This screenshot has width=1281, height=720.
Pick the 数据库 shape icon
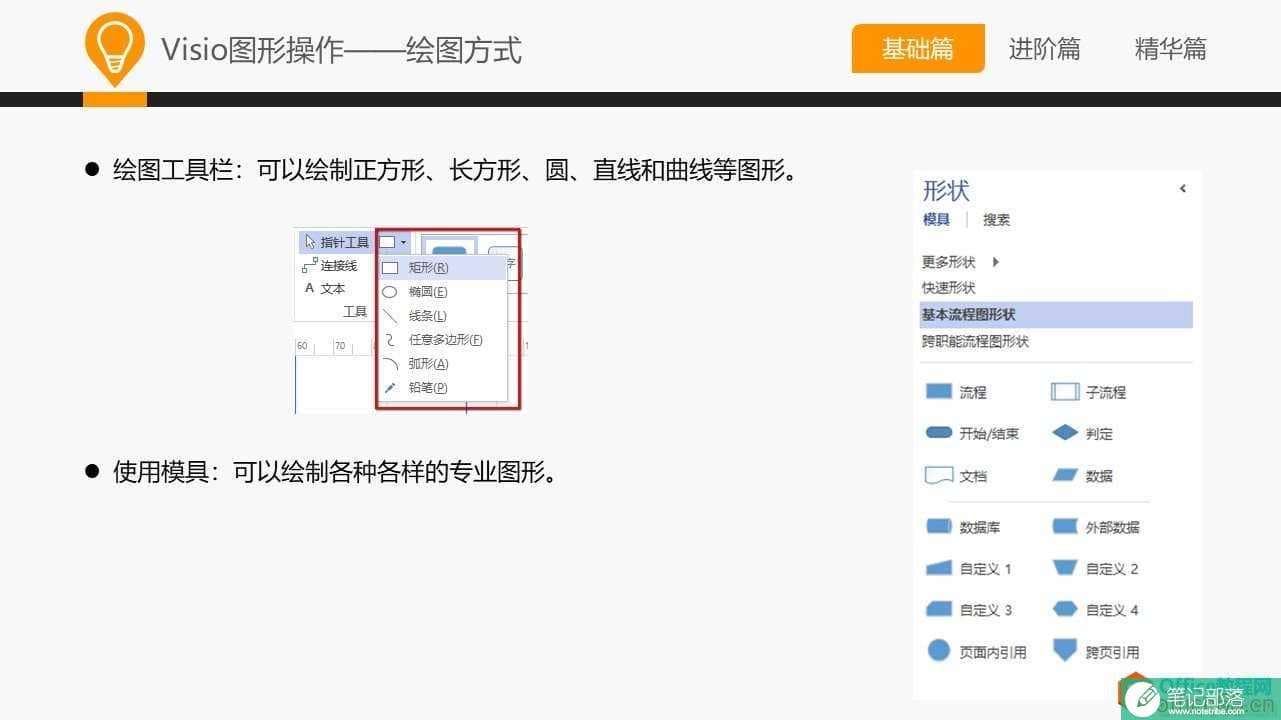(939, 526)
